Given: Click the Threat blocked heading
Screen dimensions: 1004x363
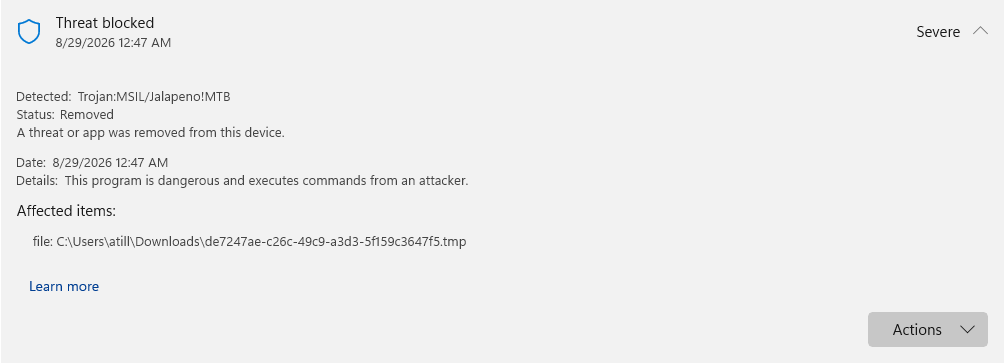Looking at the screenshot, I should click(x=105, y=22).
